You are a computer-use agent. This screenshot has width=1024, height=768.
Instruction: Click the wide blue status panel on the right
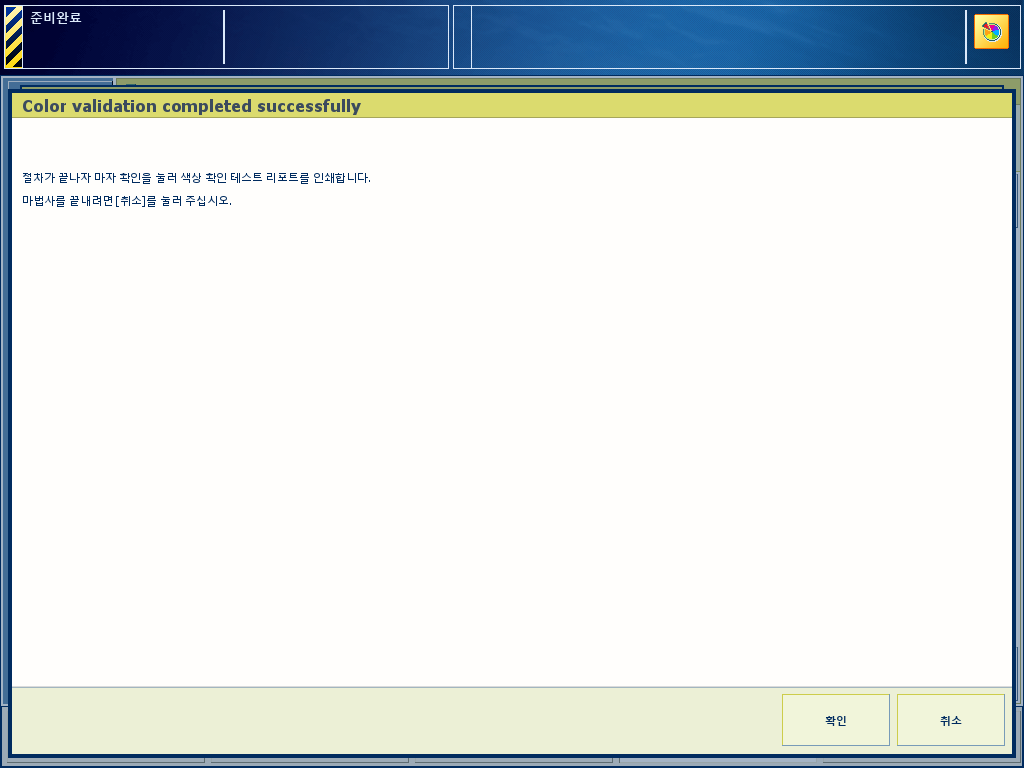point(718,37)
